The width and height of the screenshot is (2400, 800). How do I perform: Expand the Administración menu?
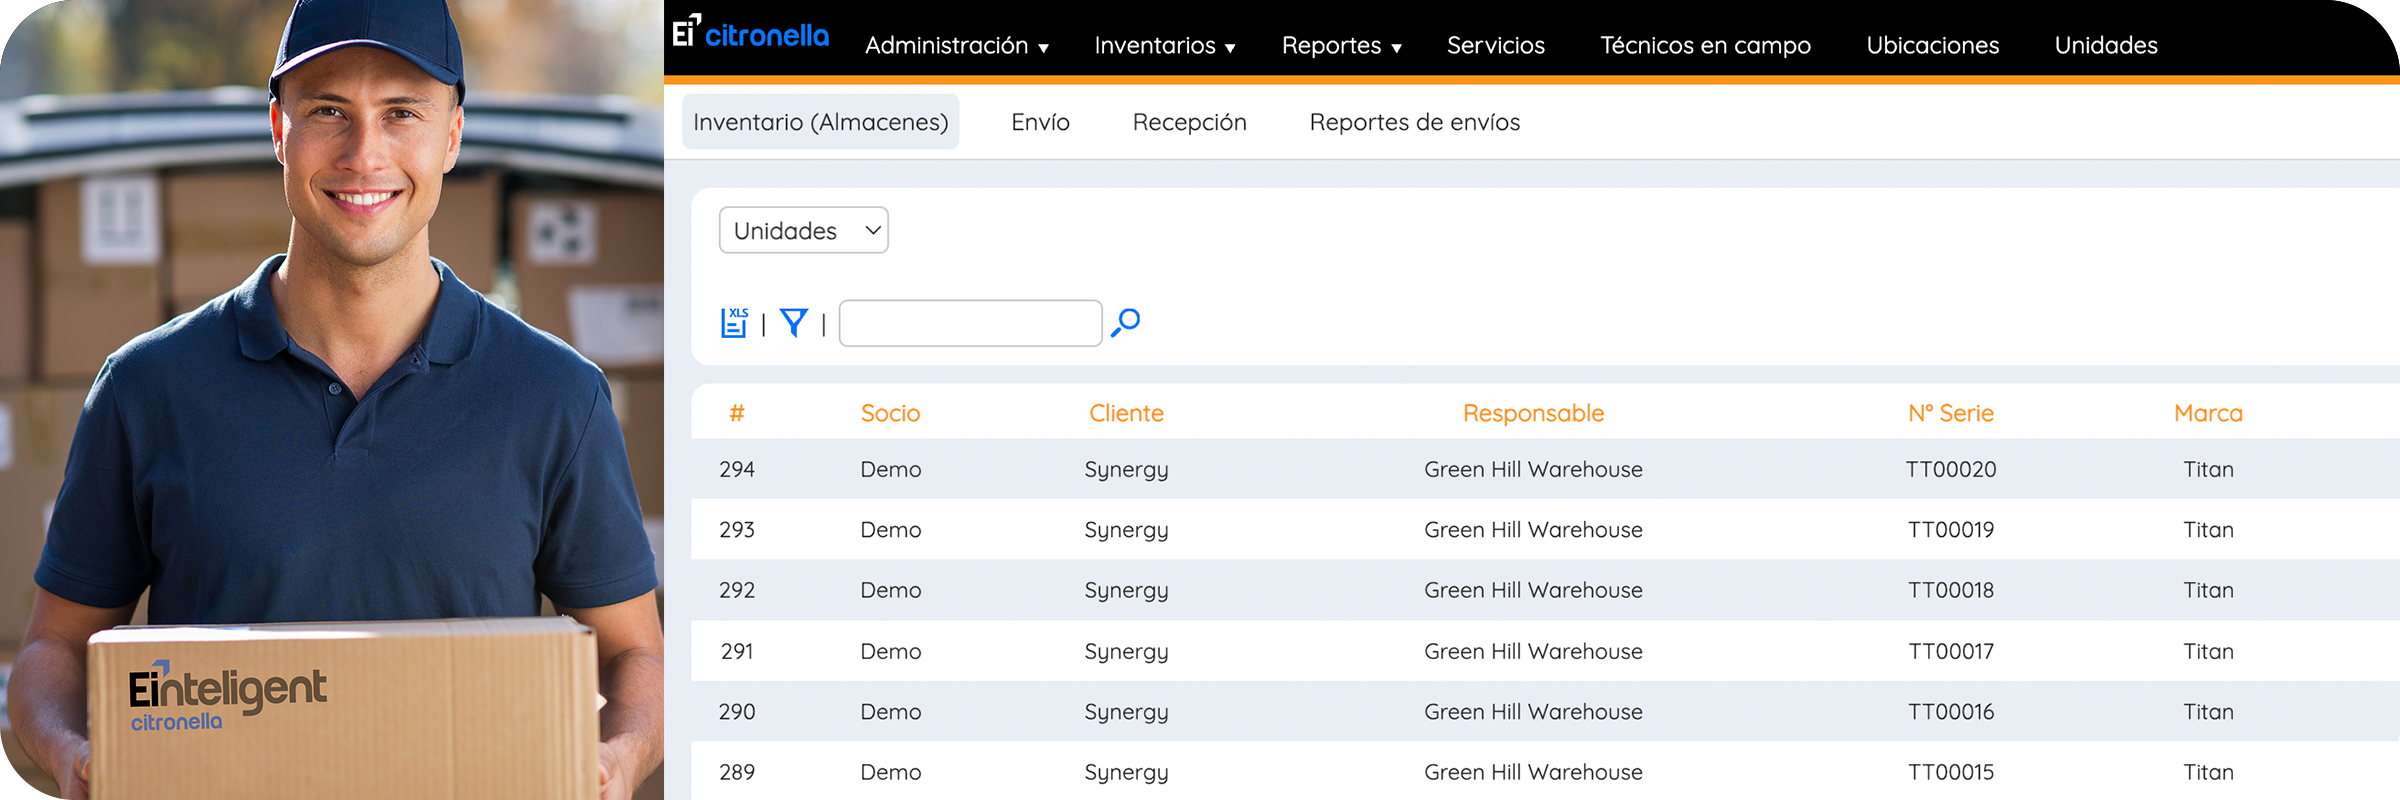[x=956, y=46]
